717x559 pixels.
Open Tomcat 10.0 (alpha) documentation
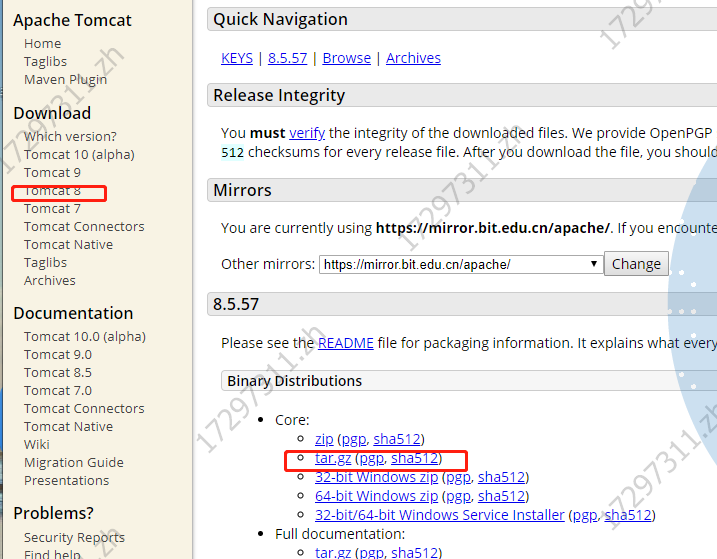pos(85,337)
